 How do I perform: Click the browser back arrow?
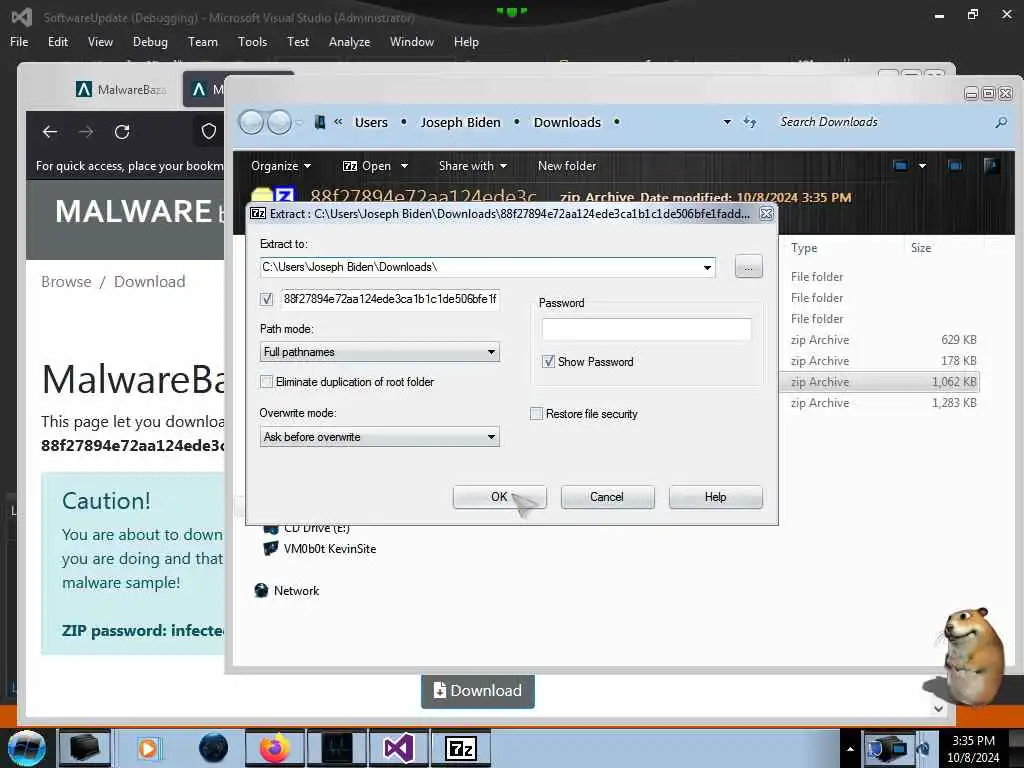(50, 132)
